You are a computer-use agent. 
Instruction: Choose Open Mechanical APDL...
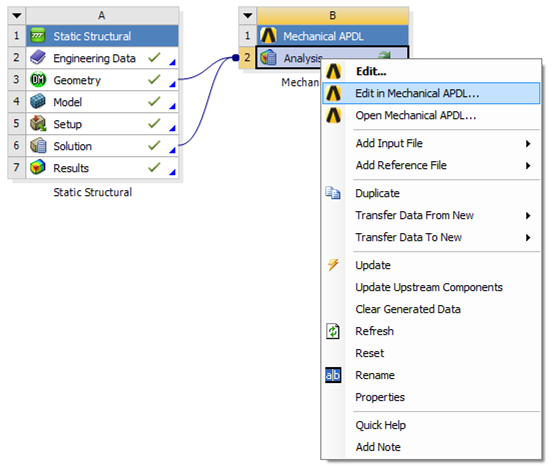point(431,115)
